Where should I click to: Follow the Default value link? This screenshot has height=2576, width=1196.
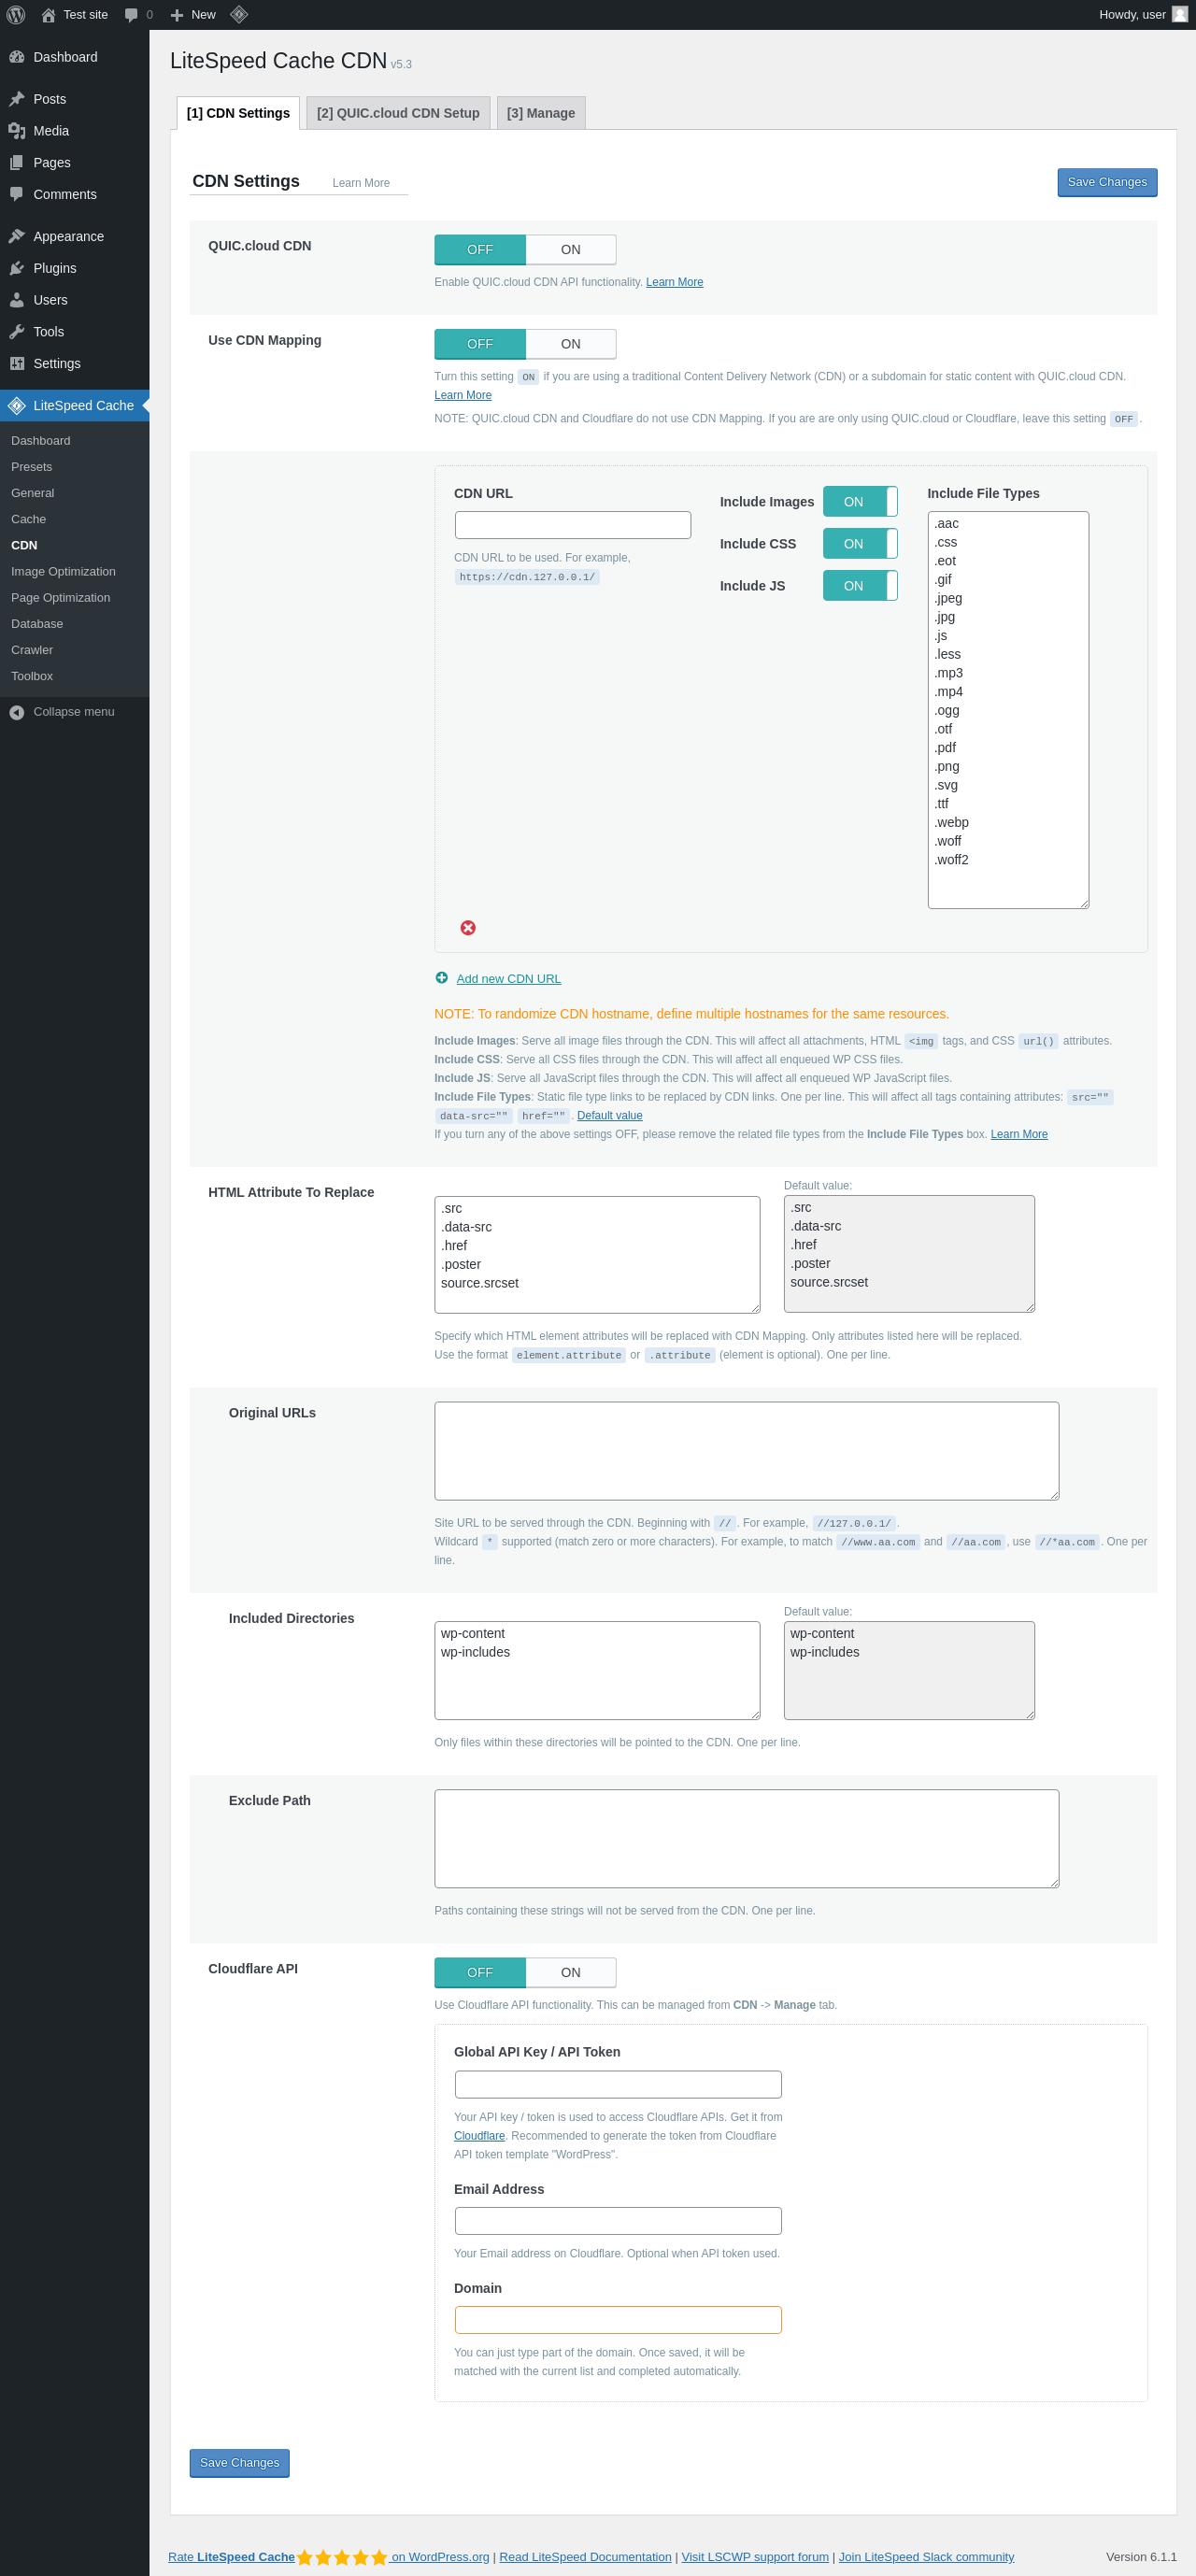coord(609,1115)
